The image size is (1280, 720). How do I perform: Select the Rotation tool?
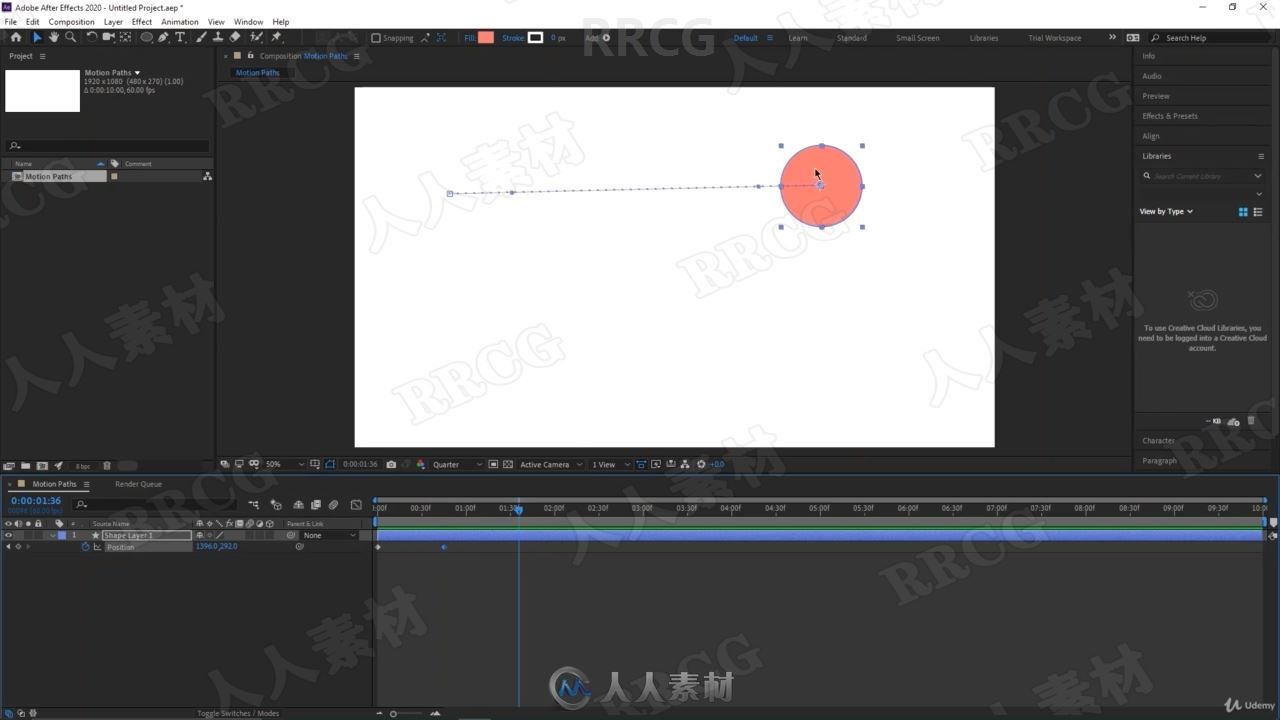92,37
